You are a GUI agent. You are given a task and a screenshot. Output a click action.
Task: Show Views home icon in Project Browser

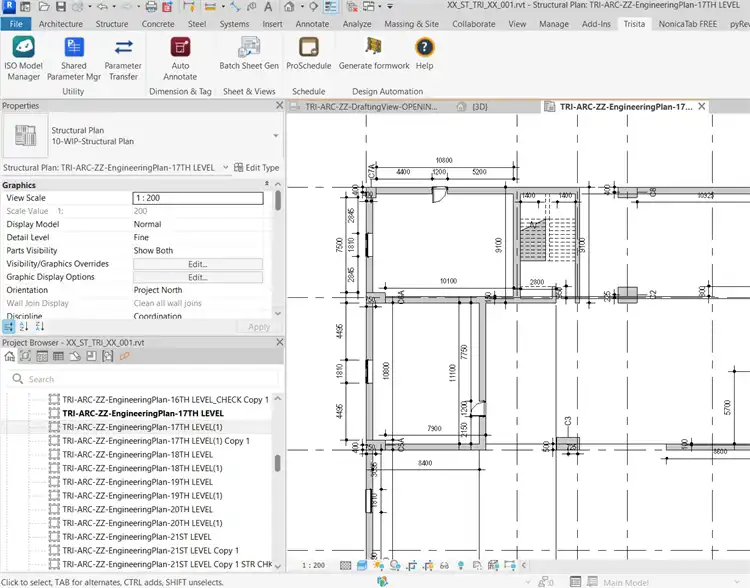[x=10, y=356]
